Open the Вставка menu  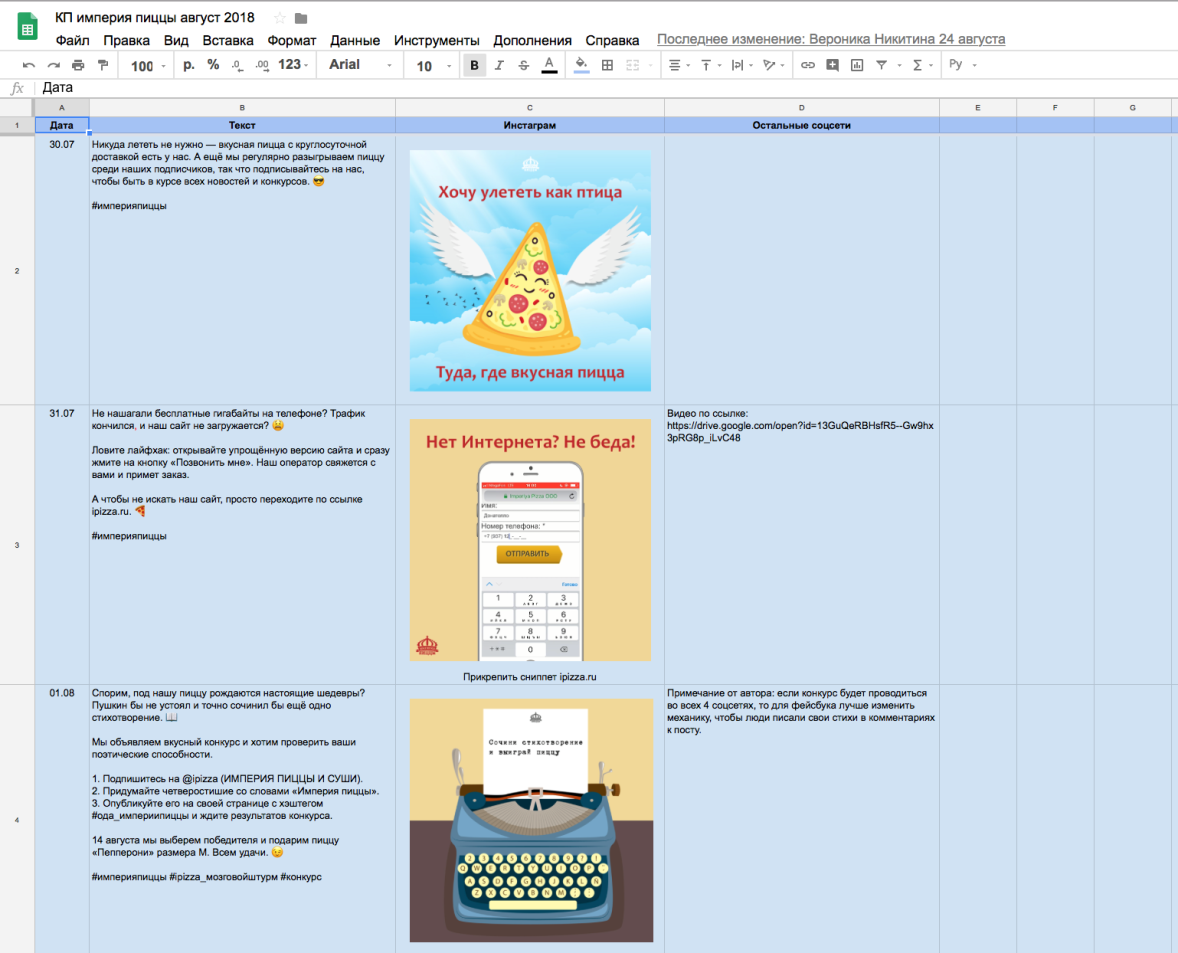click(x=228, y=41)
